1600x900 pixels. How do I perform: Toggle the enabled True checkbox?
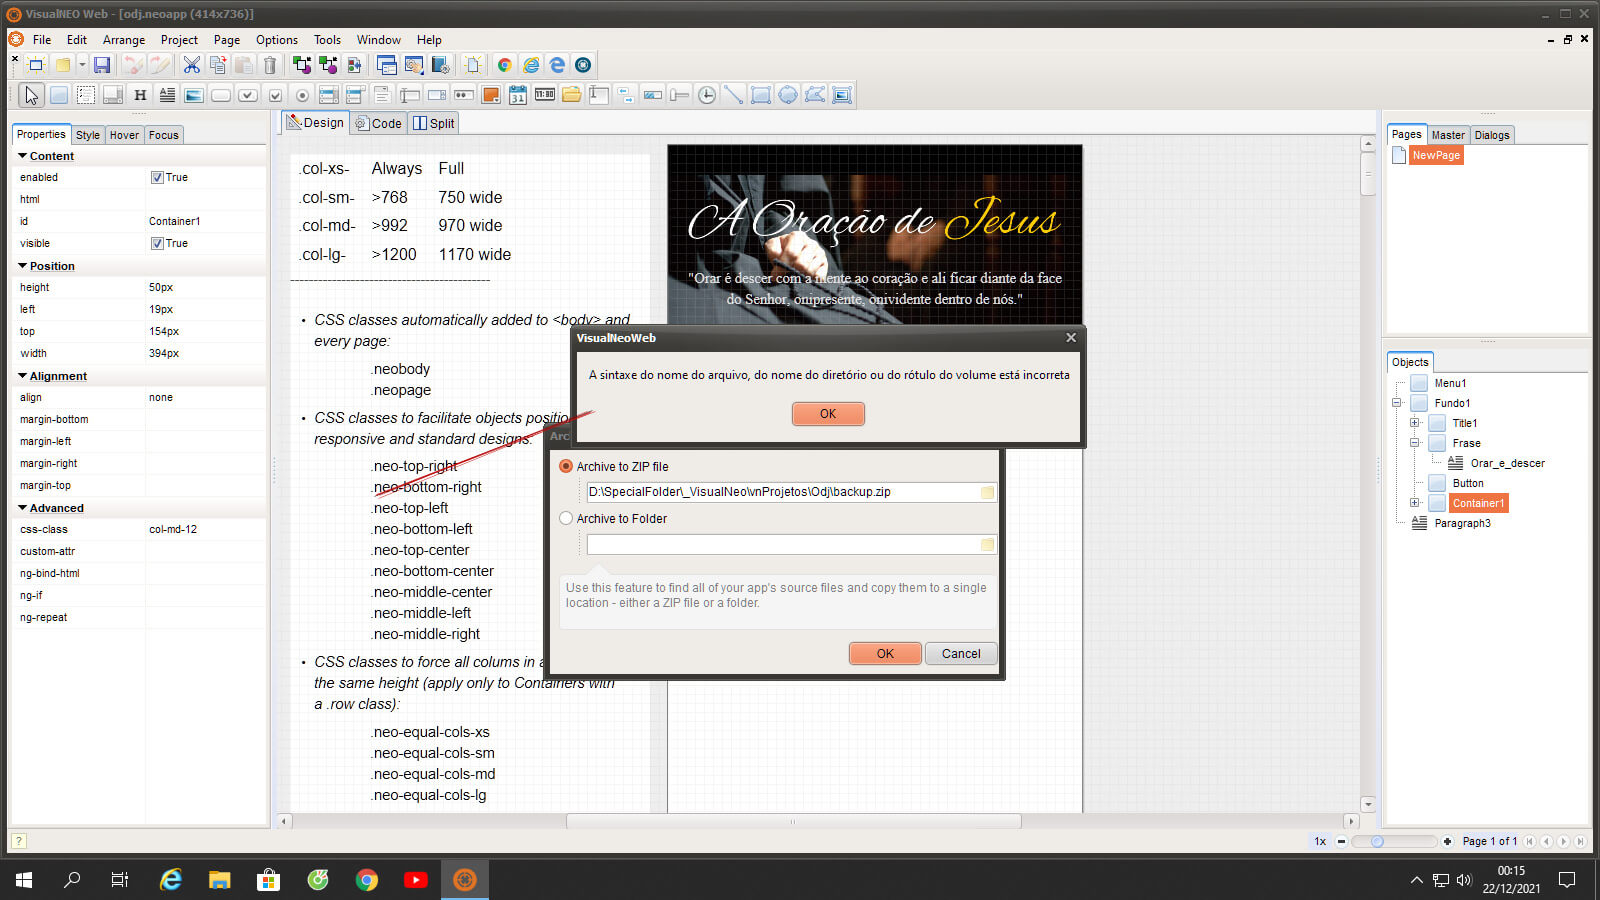pos(157,177)
